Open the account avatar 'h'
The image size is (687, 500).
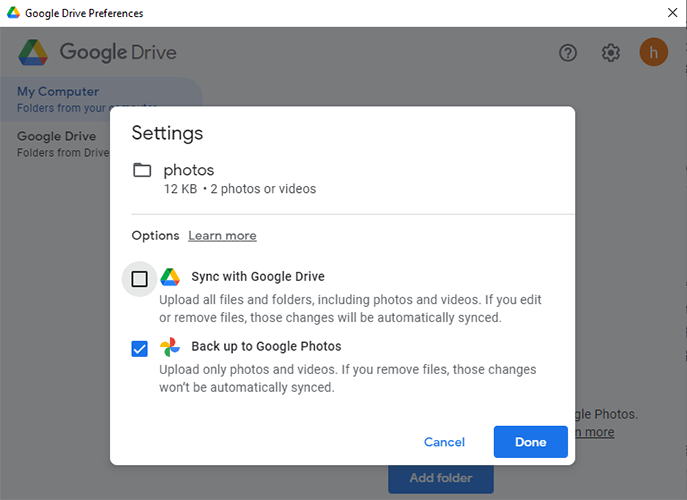pos(653,52)
